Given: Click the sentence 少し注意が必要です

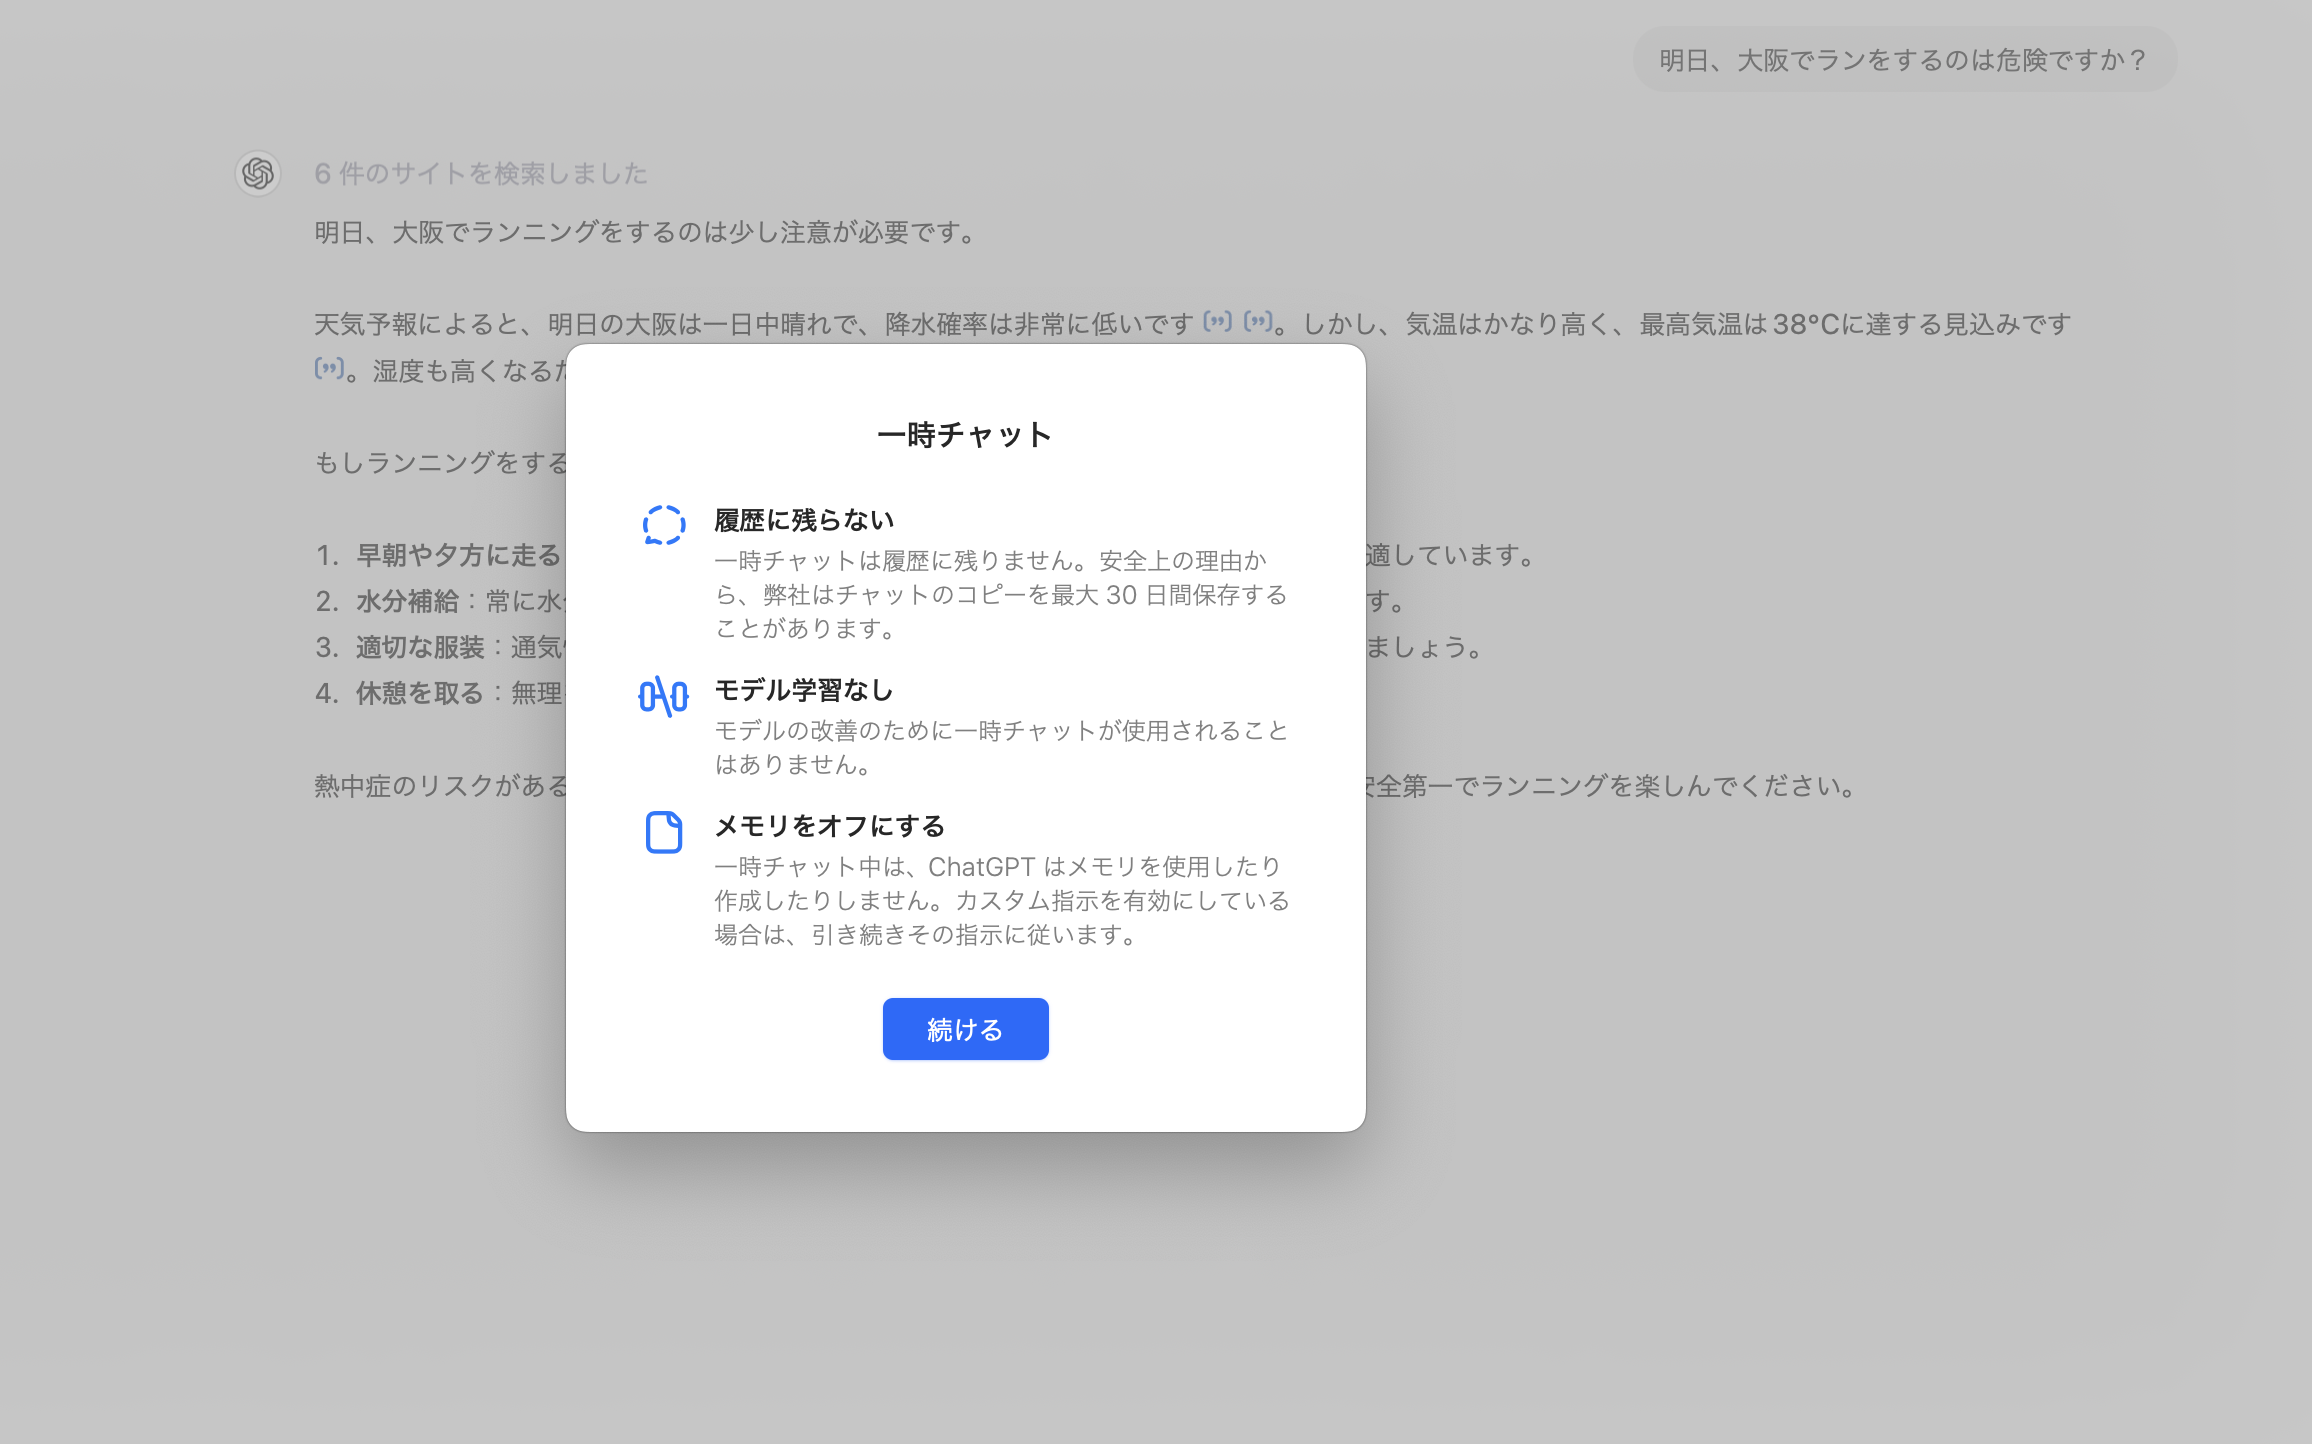Looking at the screenshot, I should (x=646, y=232).
